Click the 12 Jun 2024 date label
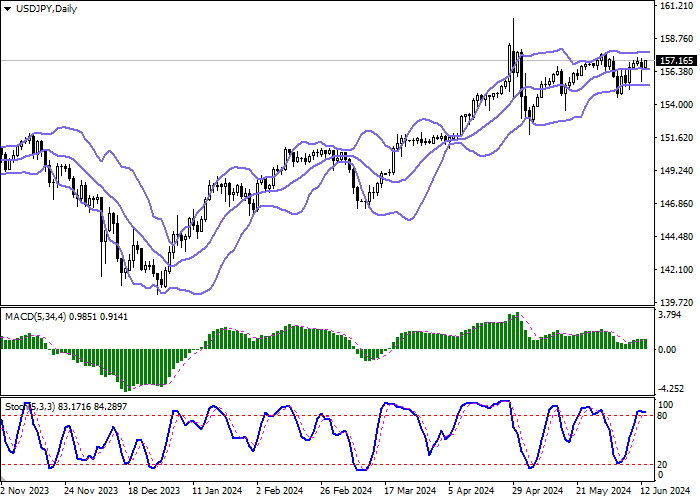Screen dimensions: 700x500 click(x=666, y=491)
